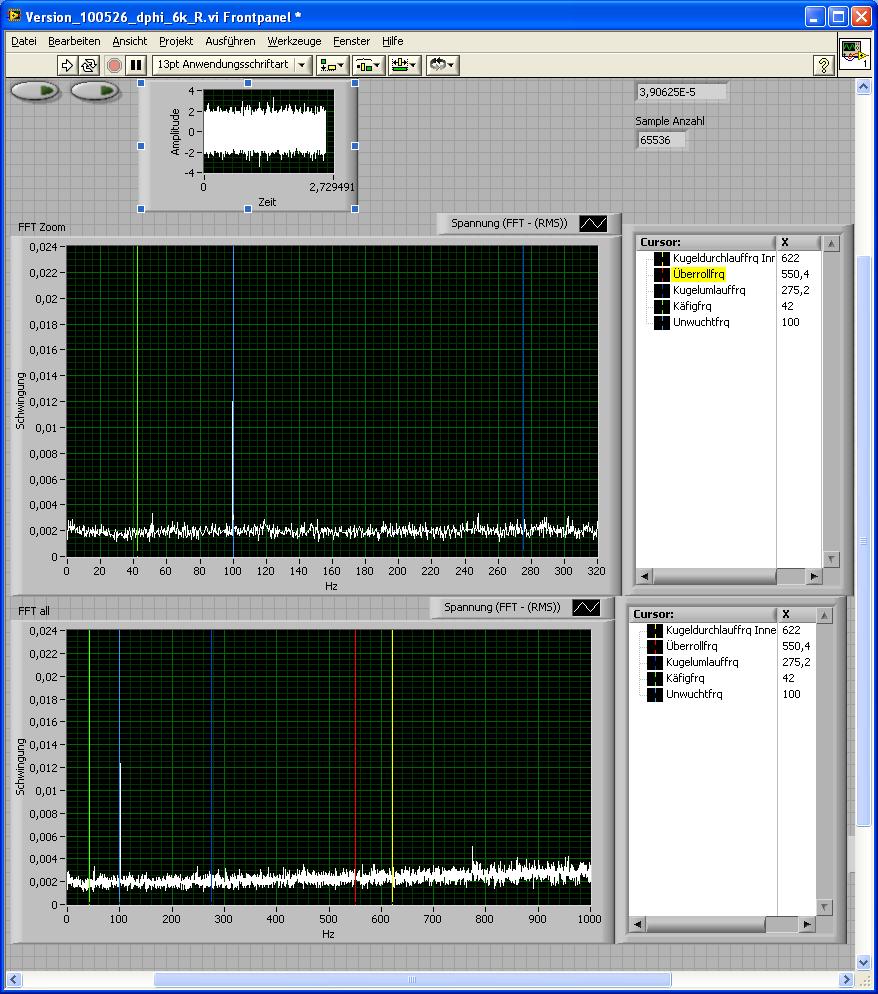
Task: Select the highlighted Überrollfrq cursor row
Action: click(x=698, y=274)
